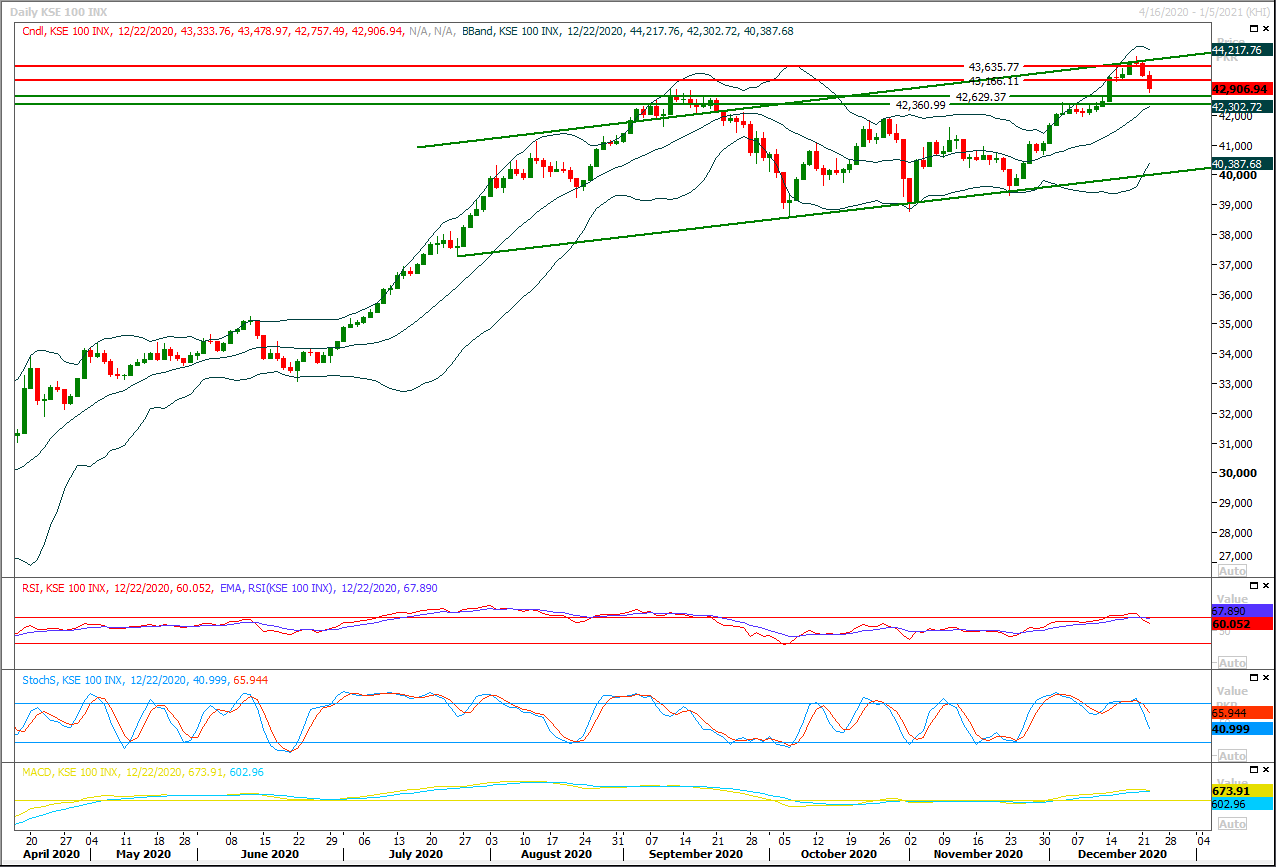Viewport: 1276px width, 867px height.
Task: Maximize the main price chart panel
Action: coord(1252,31)
